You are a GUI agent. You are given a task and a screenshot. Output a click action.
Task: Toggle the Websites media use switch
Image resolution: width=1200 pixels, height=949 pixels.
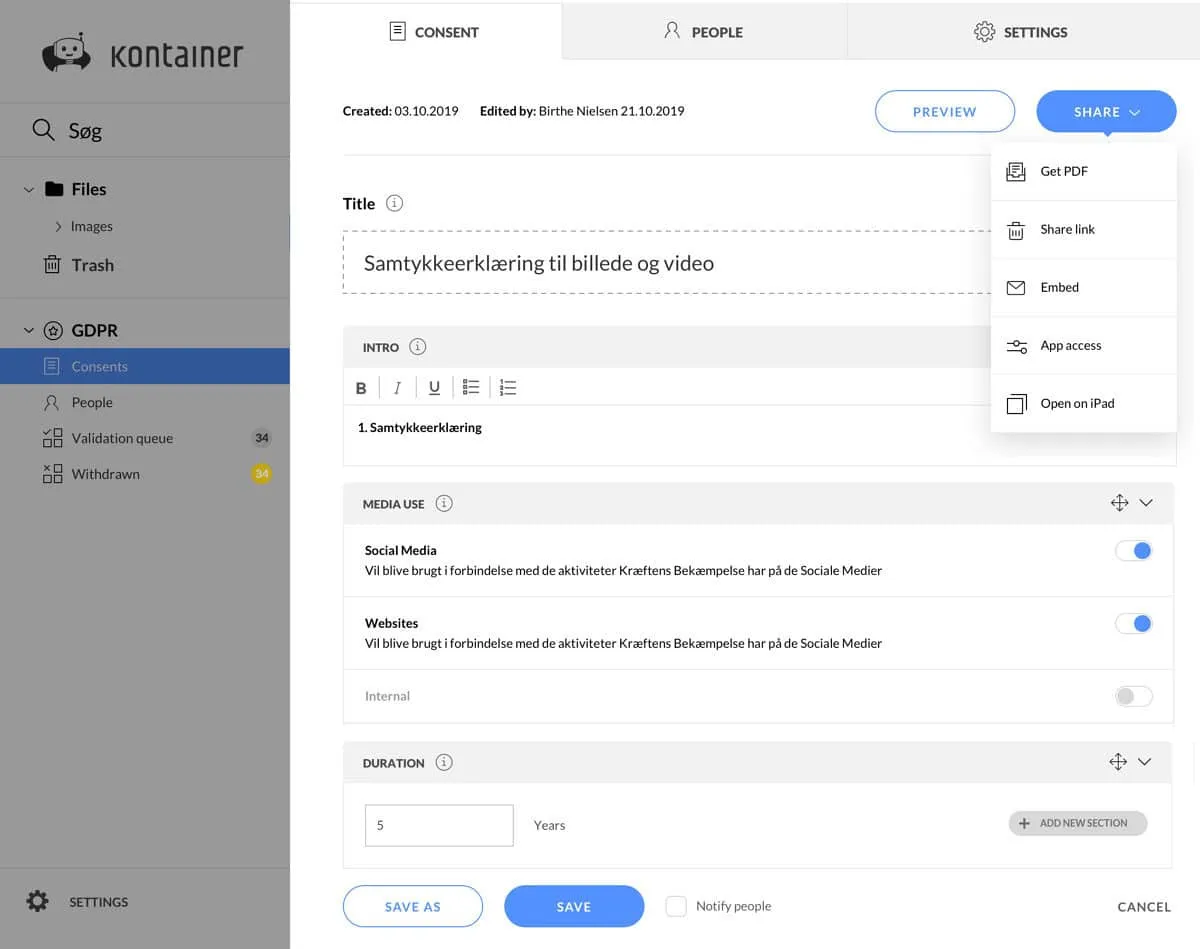pyautogui.click(x=1133, y=624)
